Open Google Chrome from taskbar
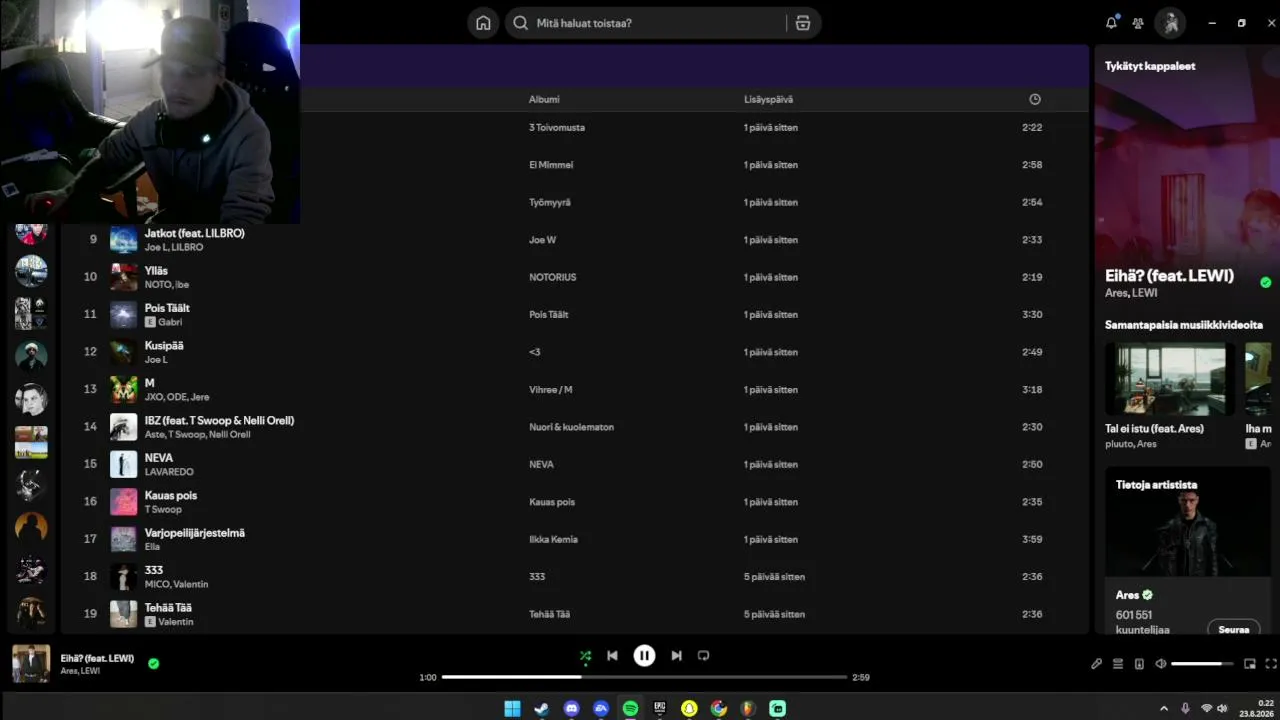This screenshot has width=1280, height=720. pos(718,708)
